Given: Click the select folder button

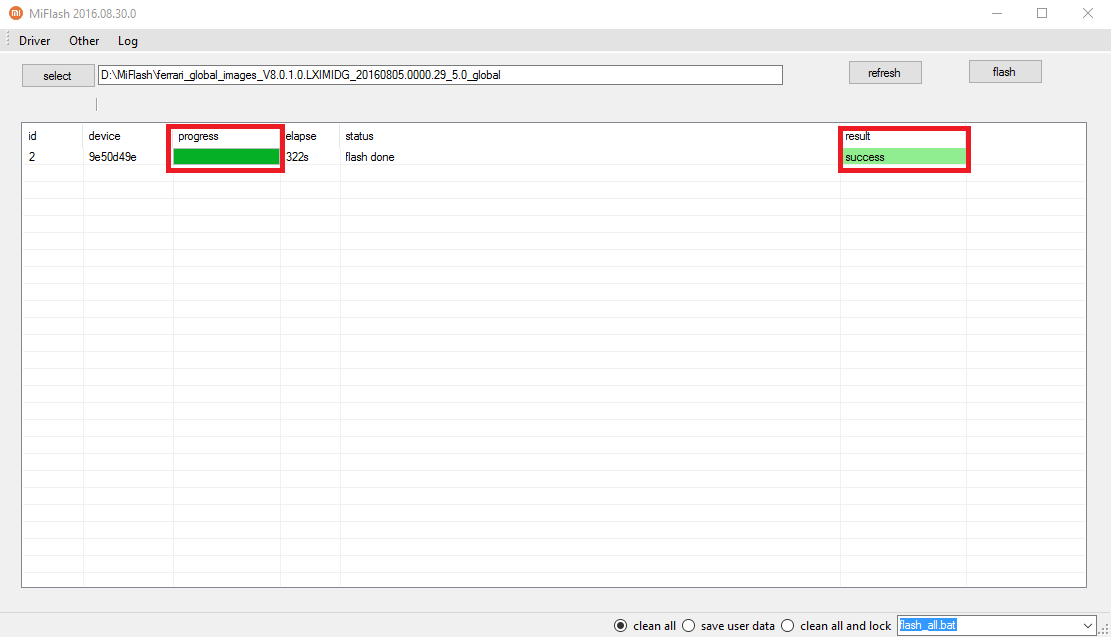Looking at the screenshot, I should pyautogui.click(x=58, y=76).
